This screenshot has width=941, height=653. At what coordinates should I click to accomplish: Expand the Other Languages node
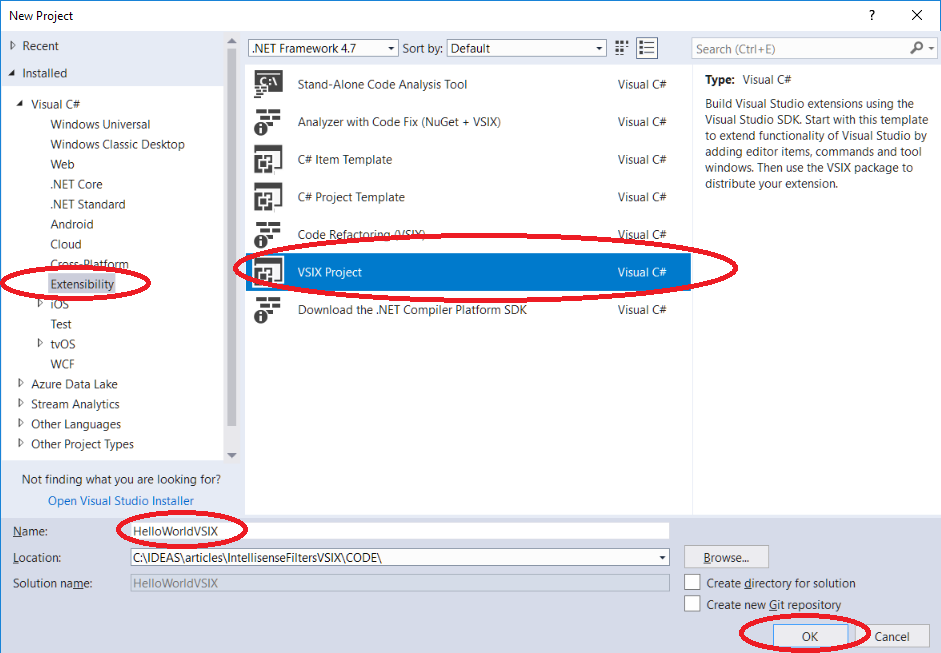coord(21,424)
